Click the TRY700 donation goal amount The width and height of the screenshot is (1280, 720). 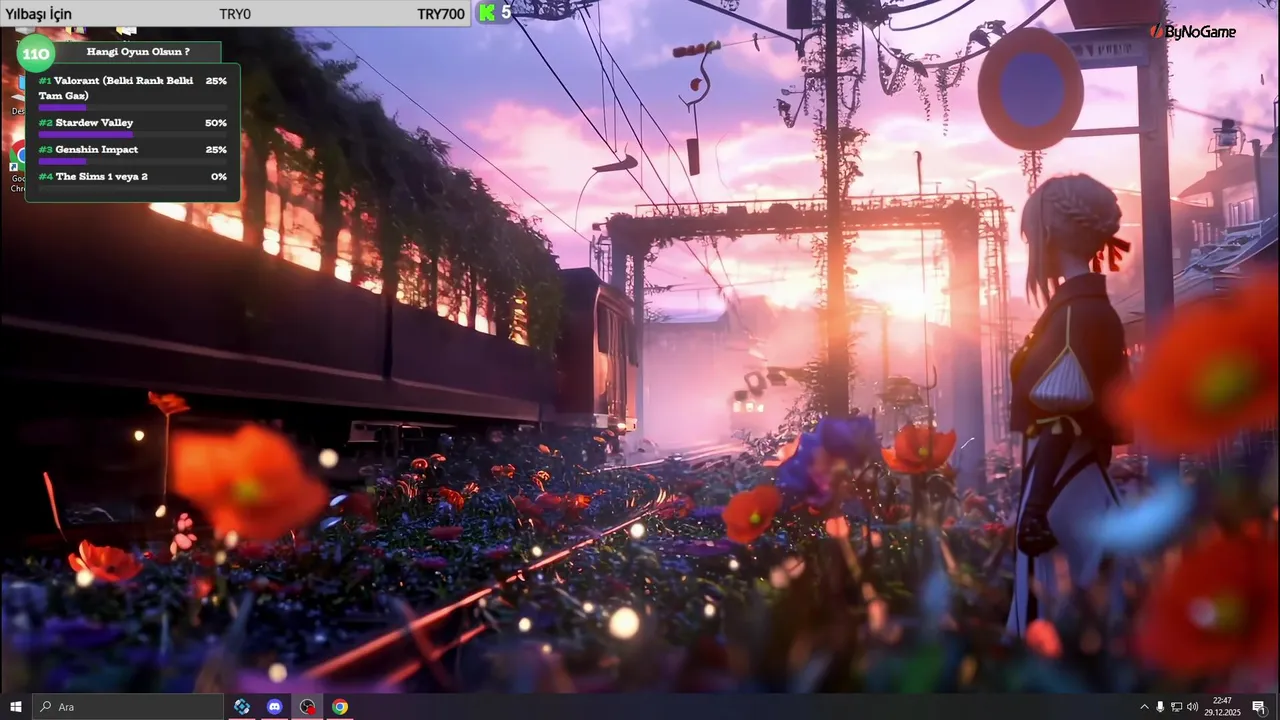point(441,14)
